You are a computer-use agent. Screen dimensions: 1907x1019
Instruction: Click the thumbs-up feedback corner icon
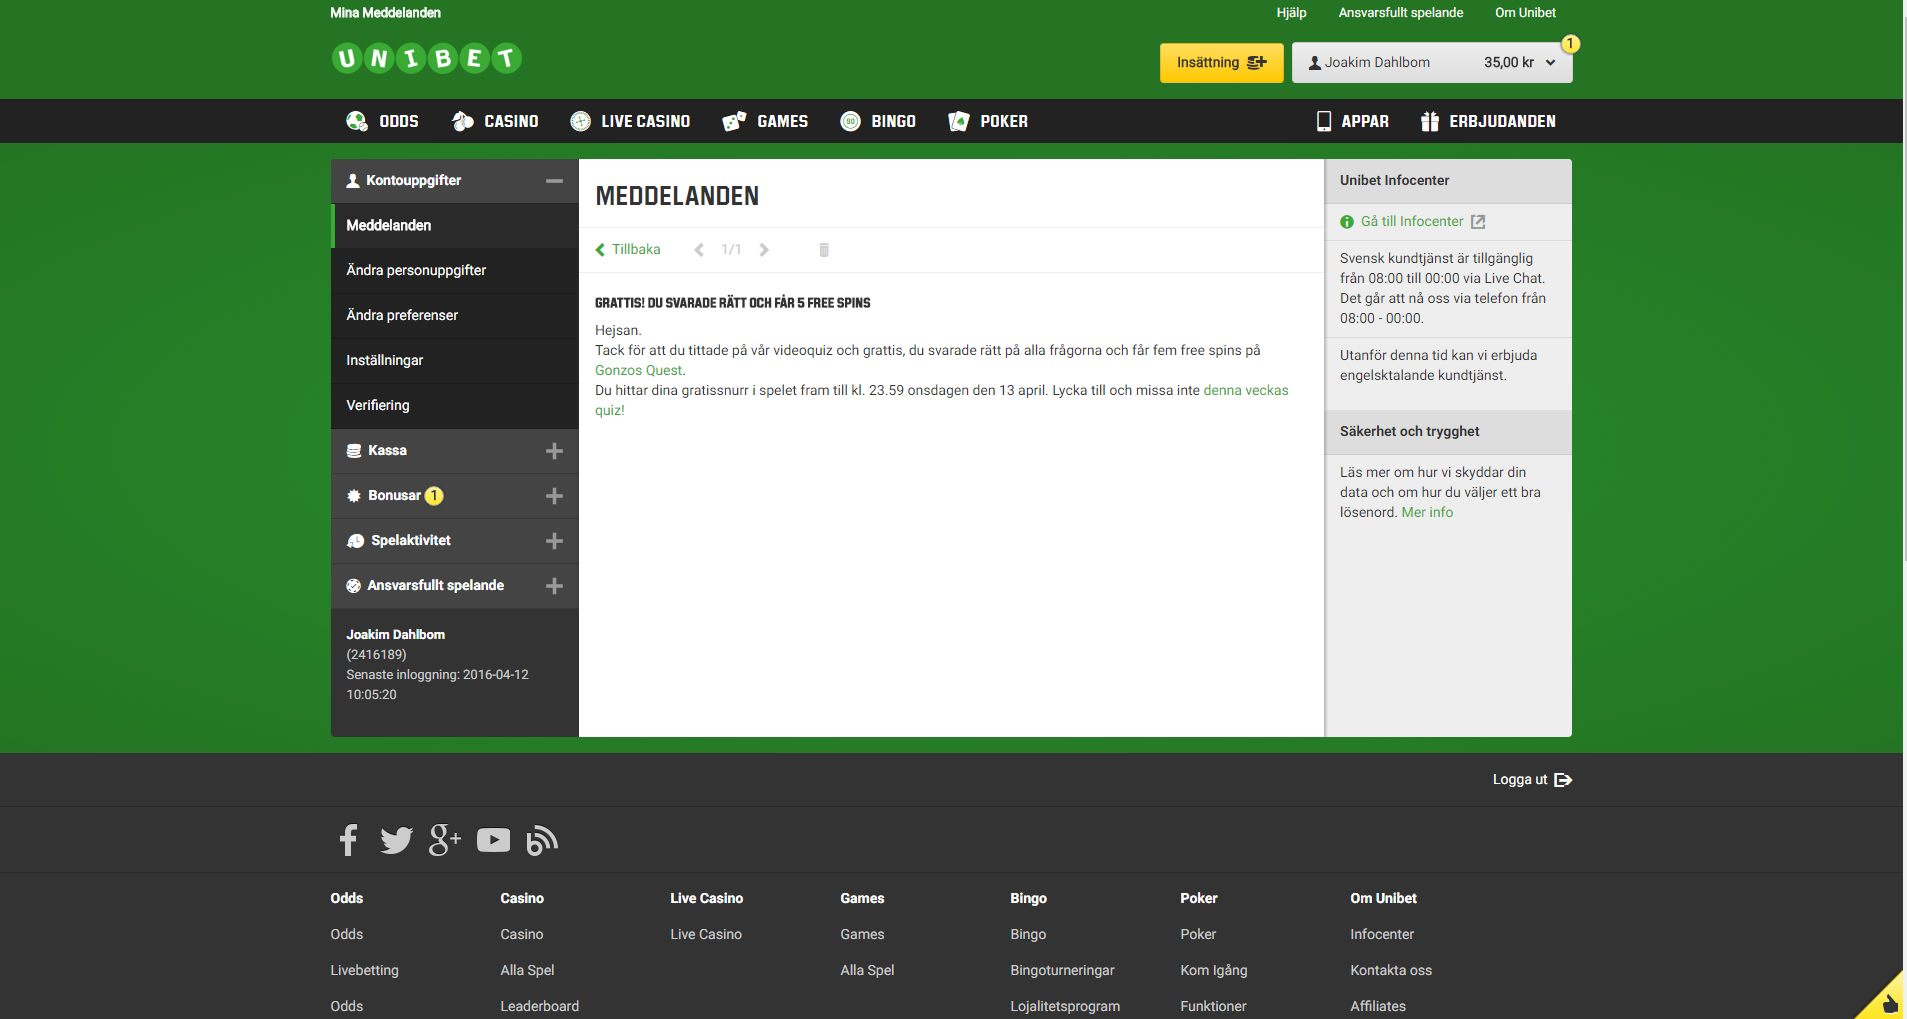[1889, 1002]
